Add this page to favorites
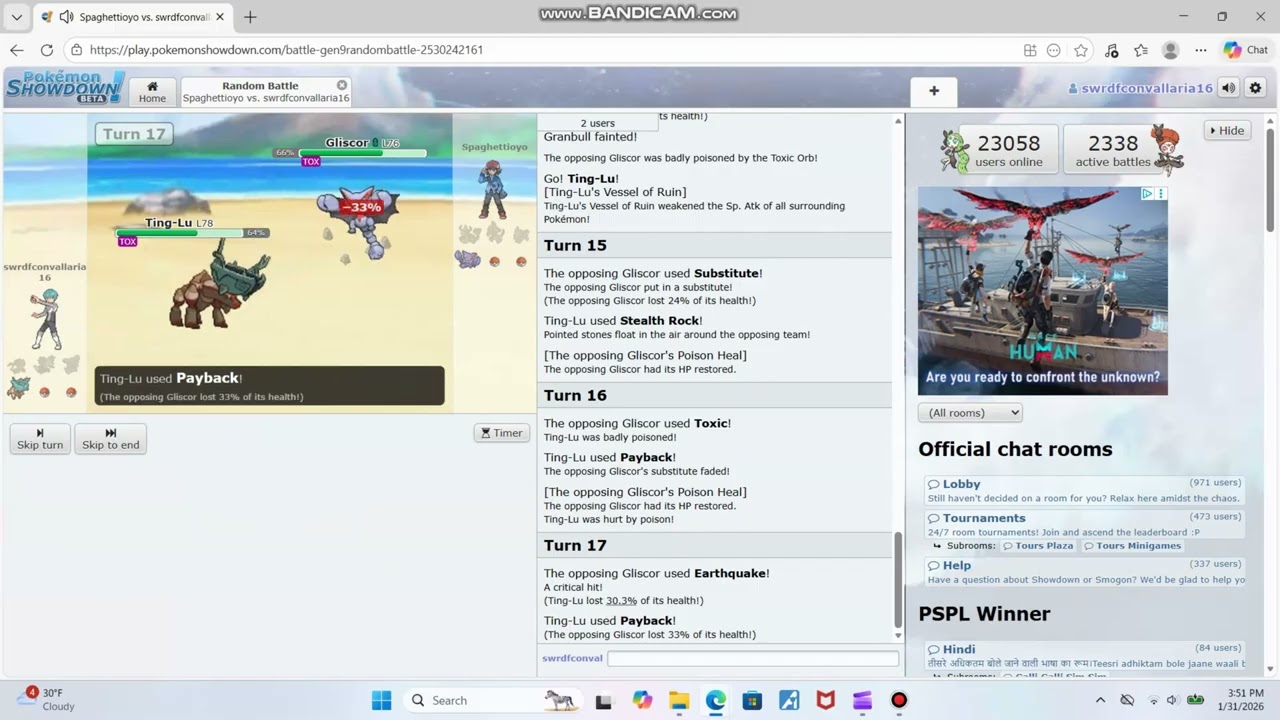The height and width of the screenshot is (720, 1280). (1081, 50)
